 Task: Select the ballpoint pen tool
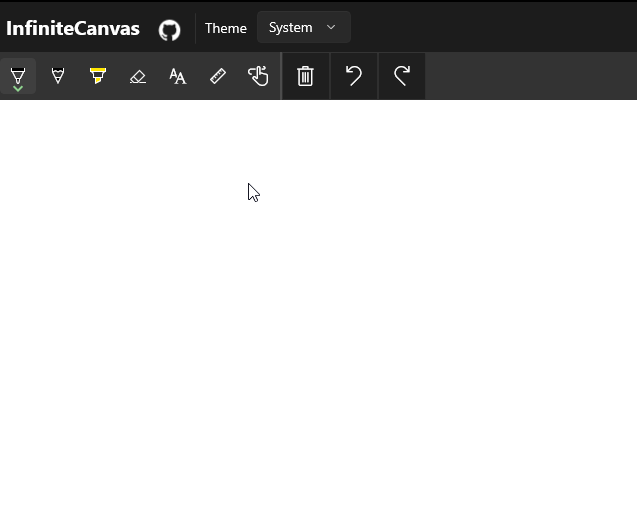(x=18, y=76)
